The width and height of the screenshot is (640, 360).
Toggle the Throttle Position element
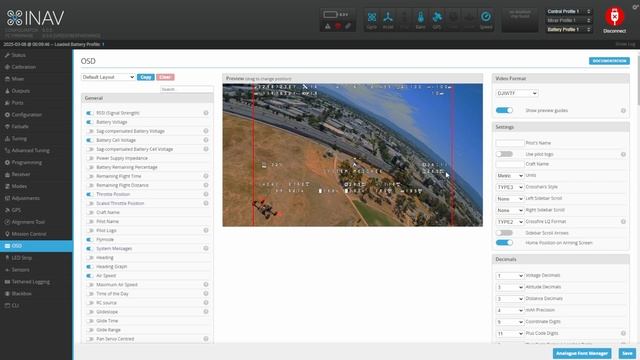90,194
